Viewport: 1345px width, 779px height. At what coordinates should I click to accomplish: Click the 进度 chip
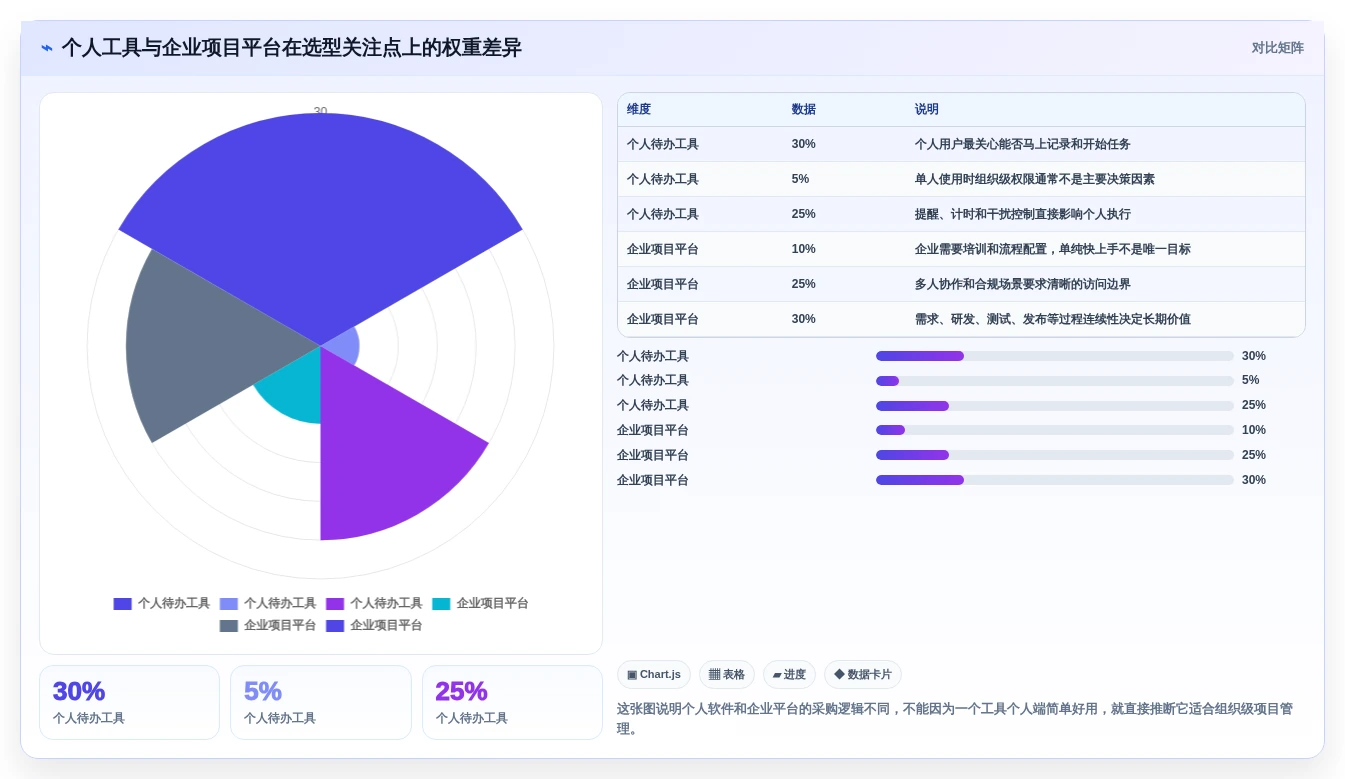click(x=789, y=675)
